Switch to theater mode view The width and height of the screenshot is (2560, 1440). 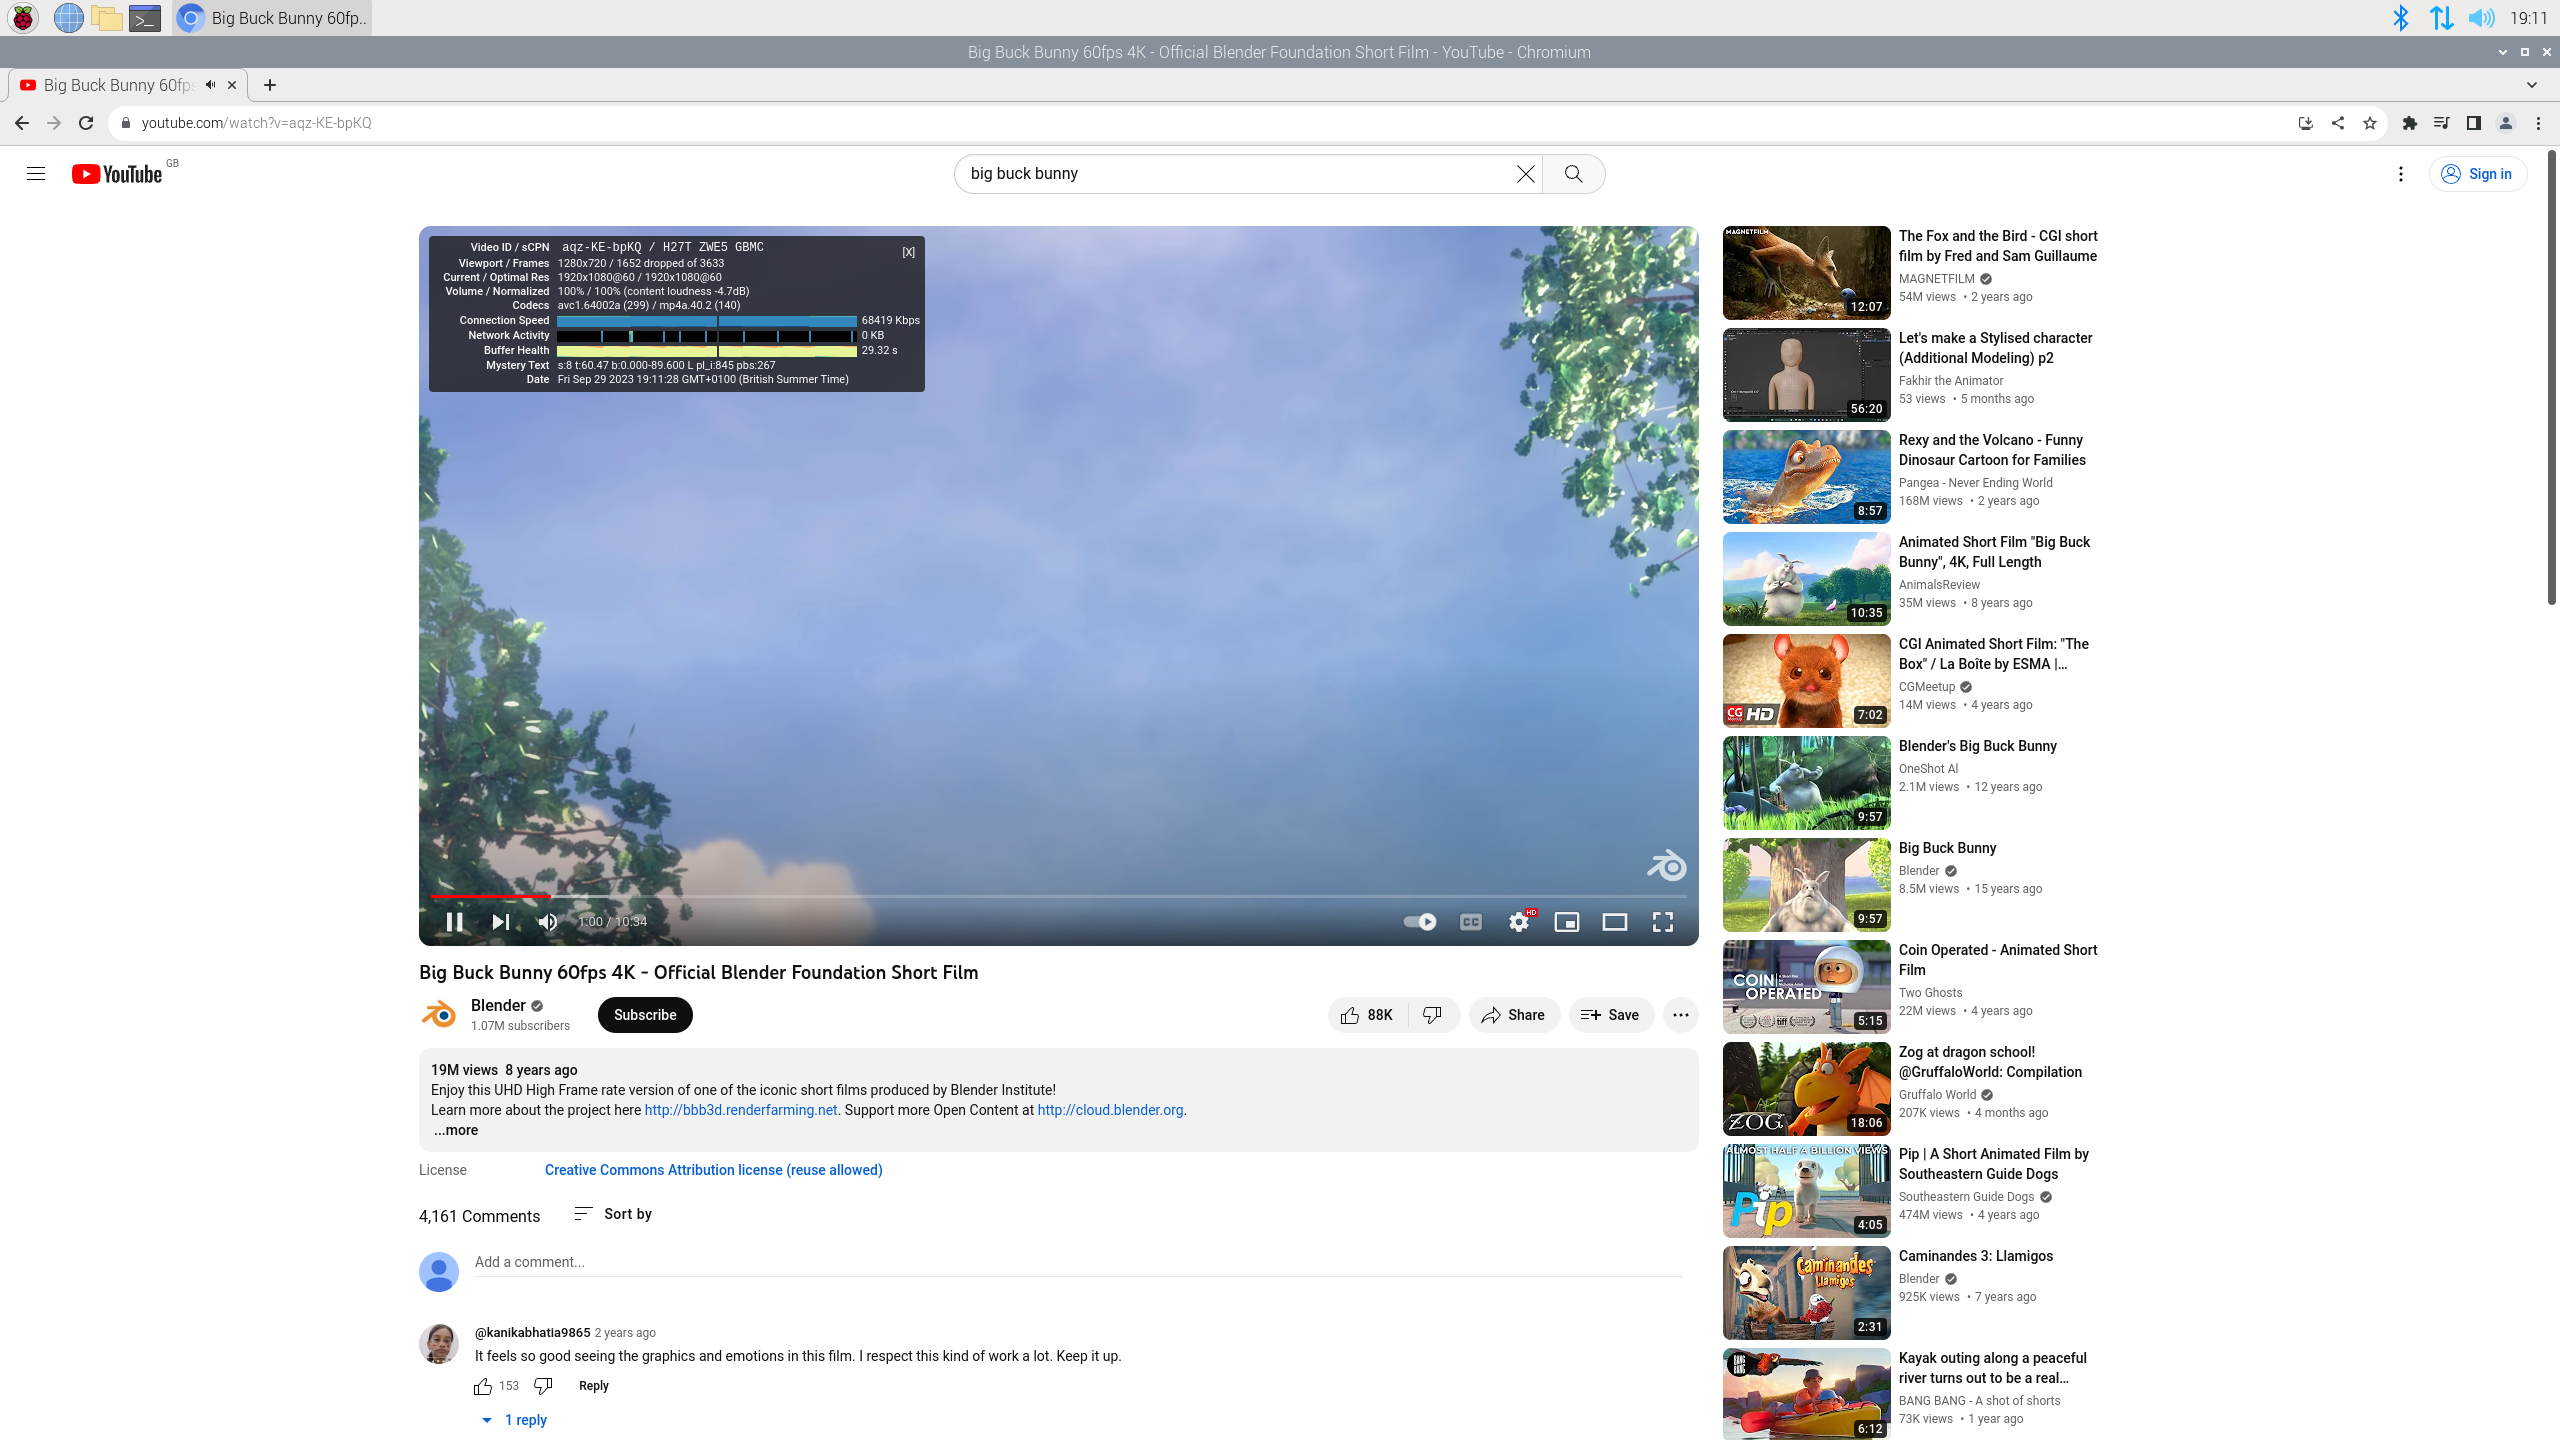coord(1614,922)
